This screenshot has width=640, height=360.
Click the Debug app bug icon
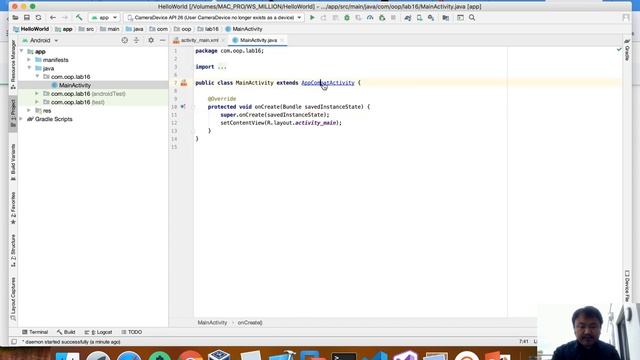[x=347, y=18]
